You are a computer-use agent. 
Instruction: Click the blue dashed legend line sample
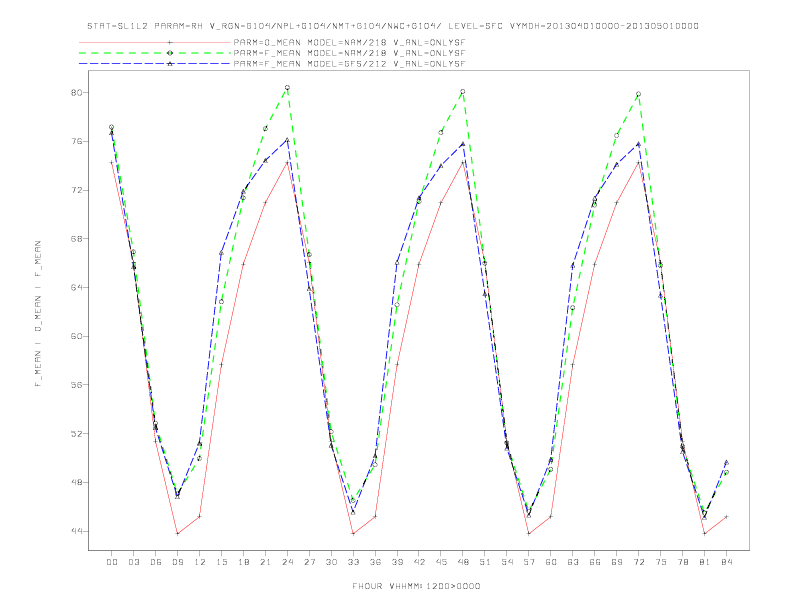tap(155, 64)
